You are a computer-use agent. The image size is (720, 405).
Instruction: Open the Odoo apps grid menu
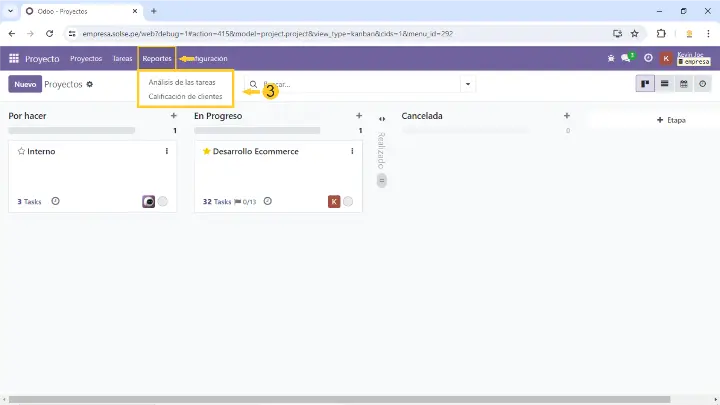click(14, 59)
